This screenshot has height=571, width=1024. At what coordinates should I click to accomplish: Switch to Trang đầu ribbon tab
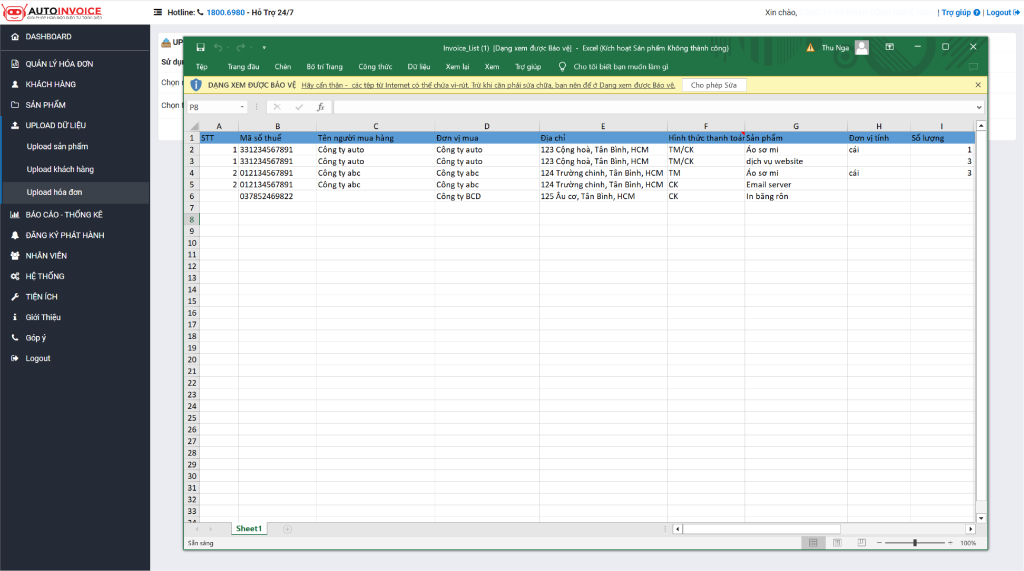pos(243,67)
